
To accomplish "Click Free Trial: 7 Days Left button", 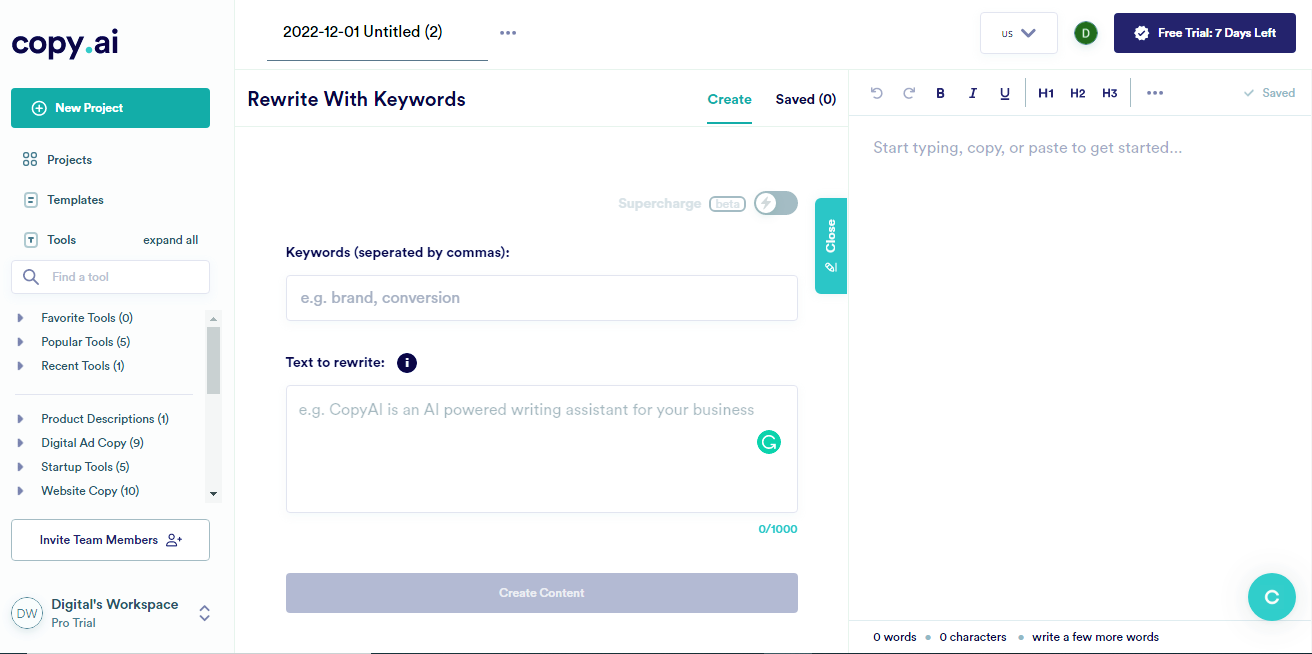I will pyautogui.click(x=1205, y=33).
